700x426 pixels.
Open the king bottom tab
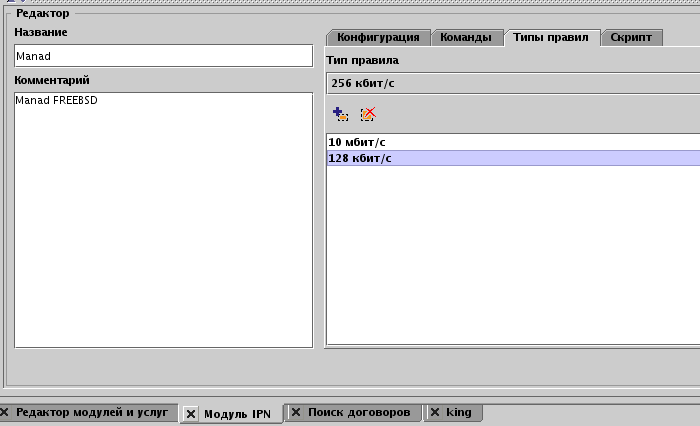click(x=459, y=412)
